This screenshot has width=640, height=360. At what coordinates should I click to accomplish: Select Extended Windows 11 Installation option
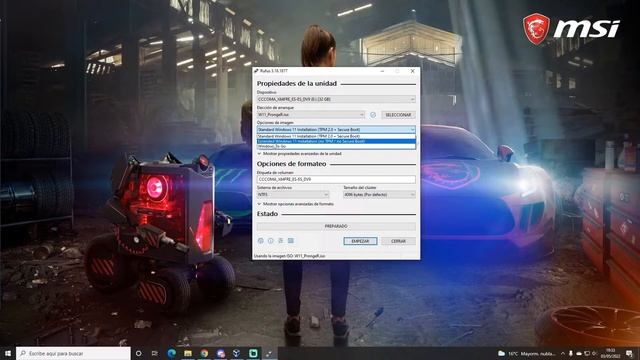(336, 141)
